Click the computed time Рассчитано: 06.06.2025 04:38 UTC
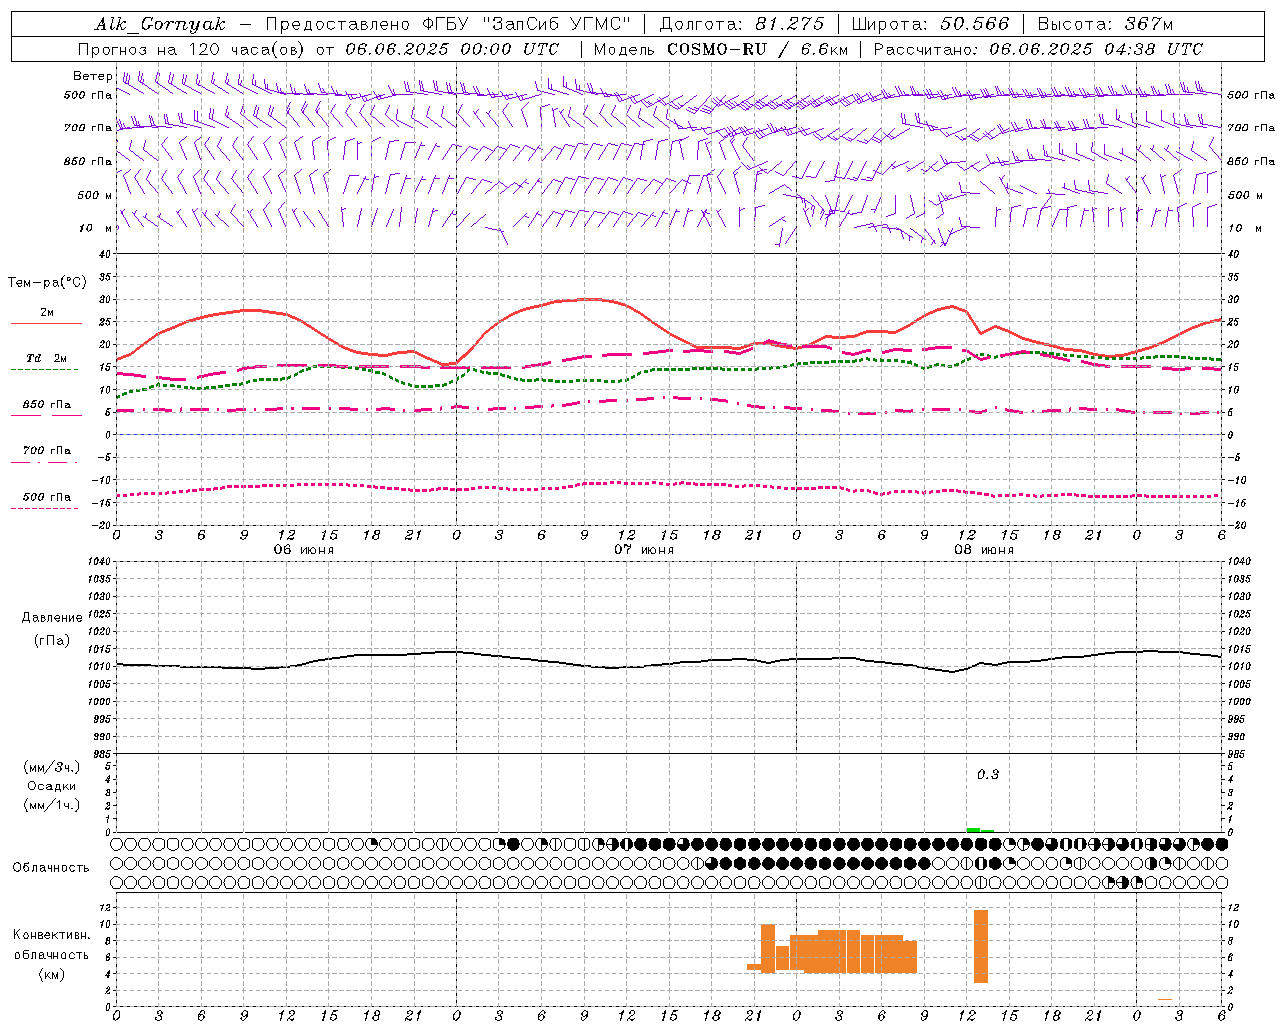This screenshot has width=1280, height=1024. point(1038,49)
